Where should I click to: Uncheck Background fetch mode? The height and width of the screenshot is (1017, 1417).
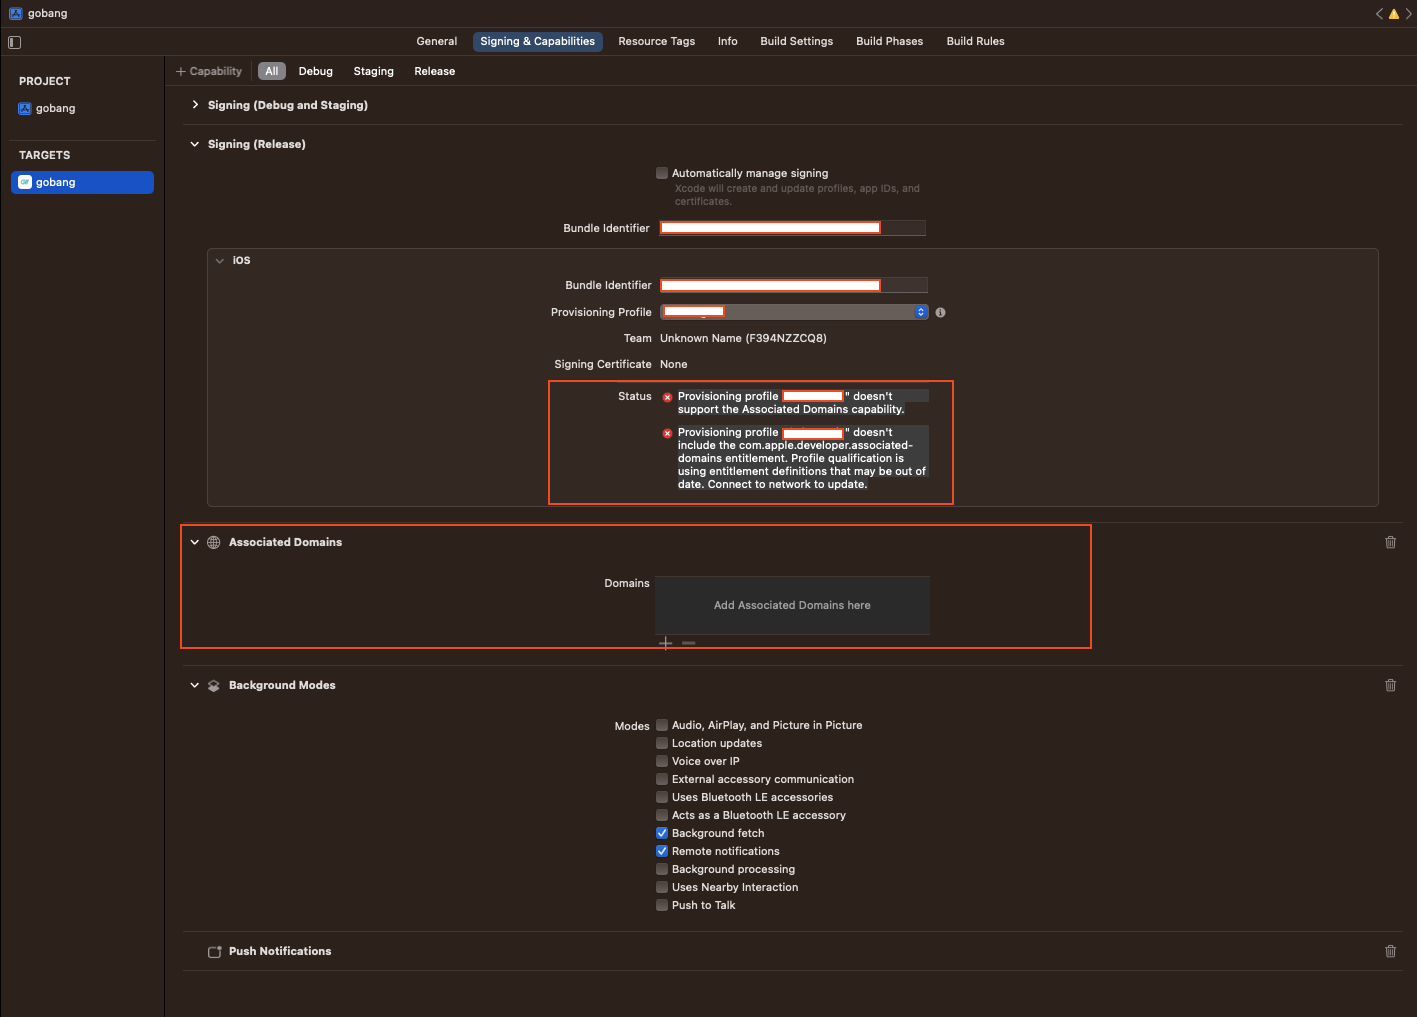point(662,833)
